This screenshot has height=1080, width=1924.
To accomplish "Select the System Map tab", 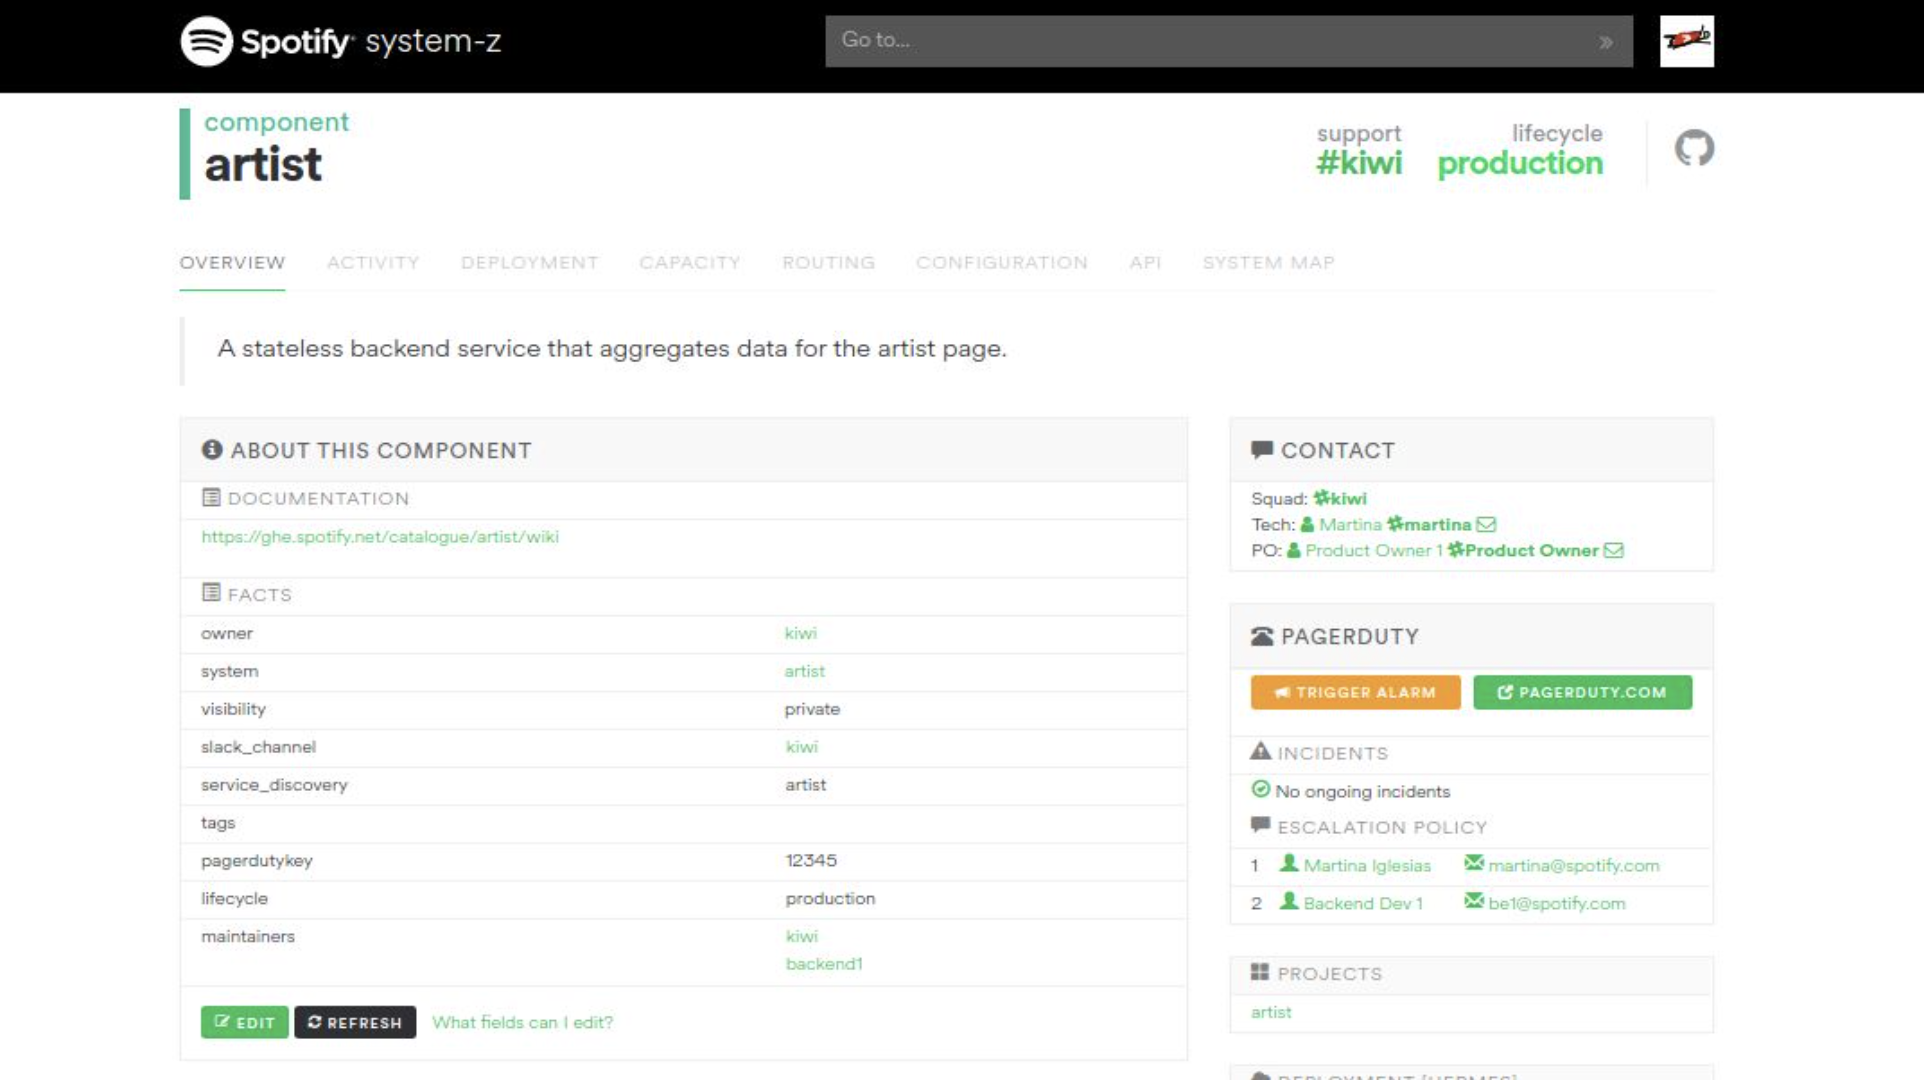I will (x=1268, y=262).
